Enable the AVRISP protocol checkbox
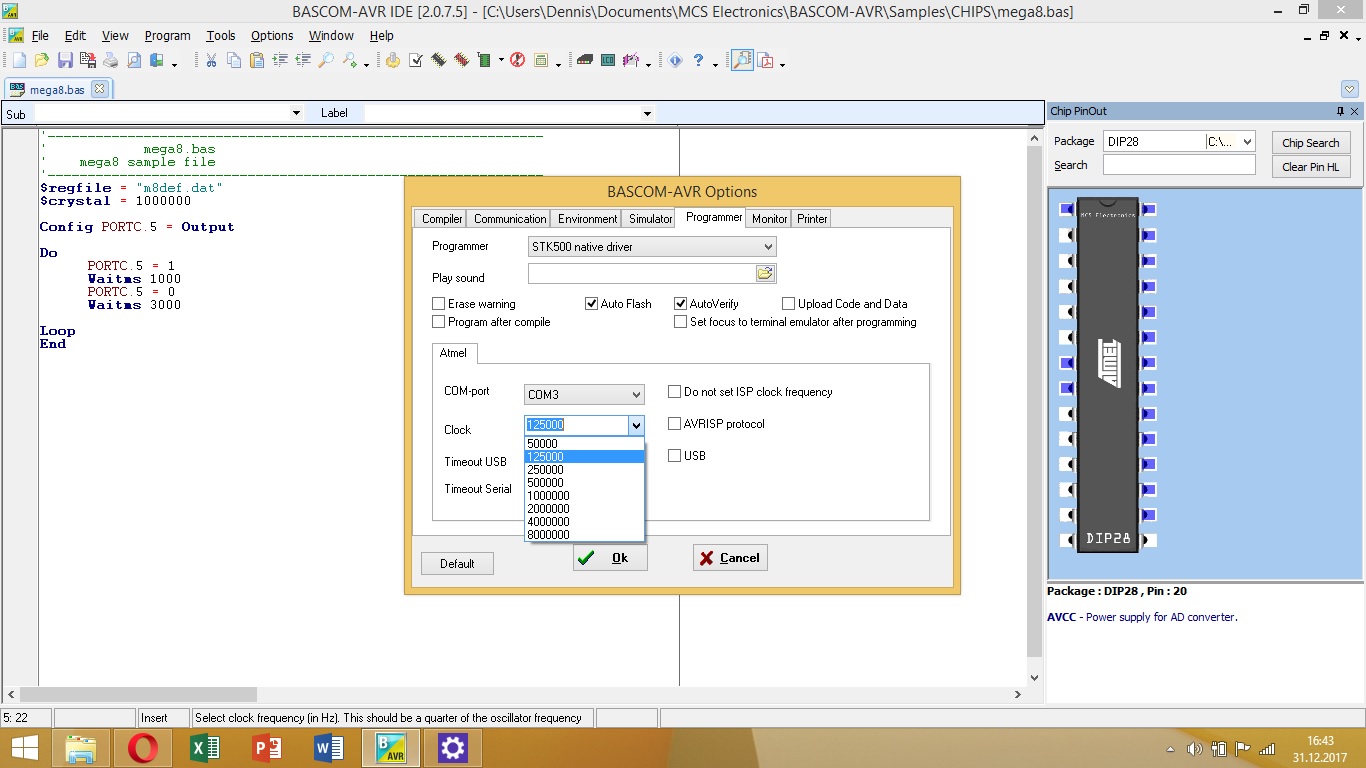 pyautogui.click(x=675, y=424)
